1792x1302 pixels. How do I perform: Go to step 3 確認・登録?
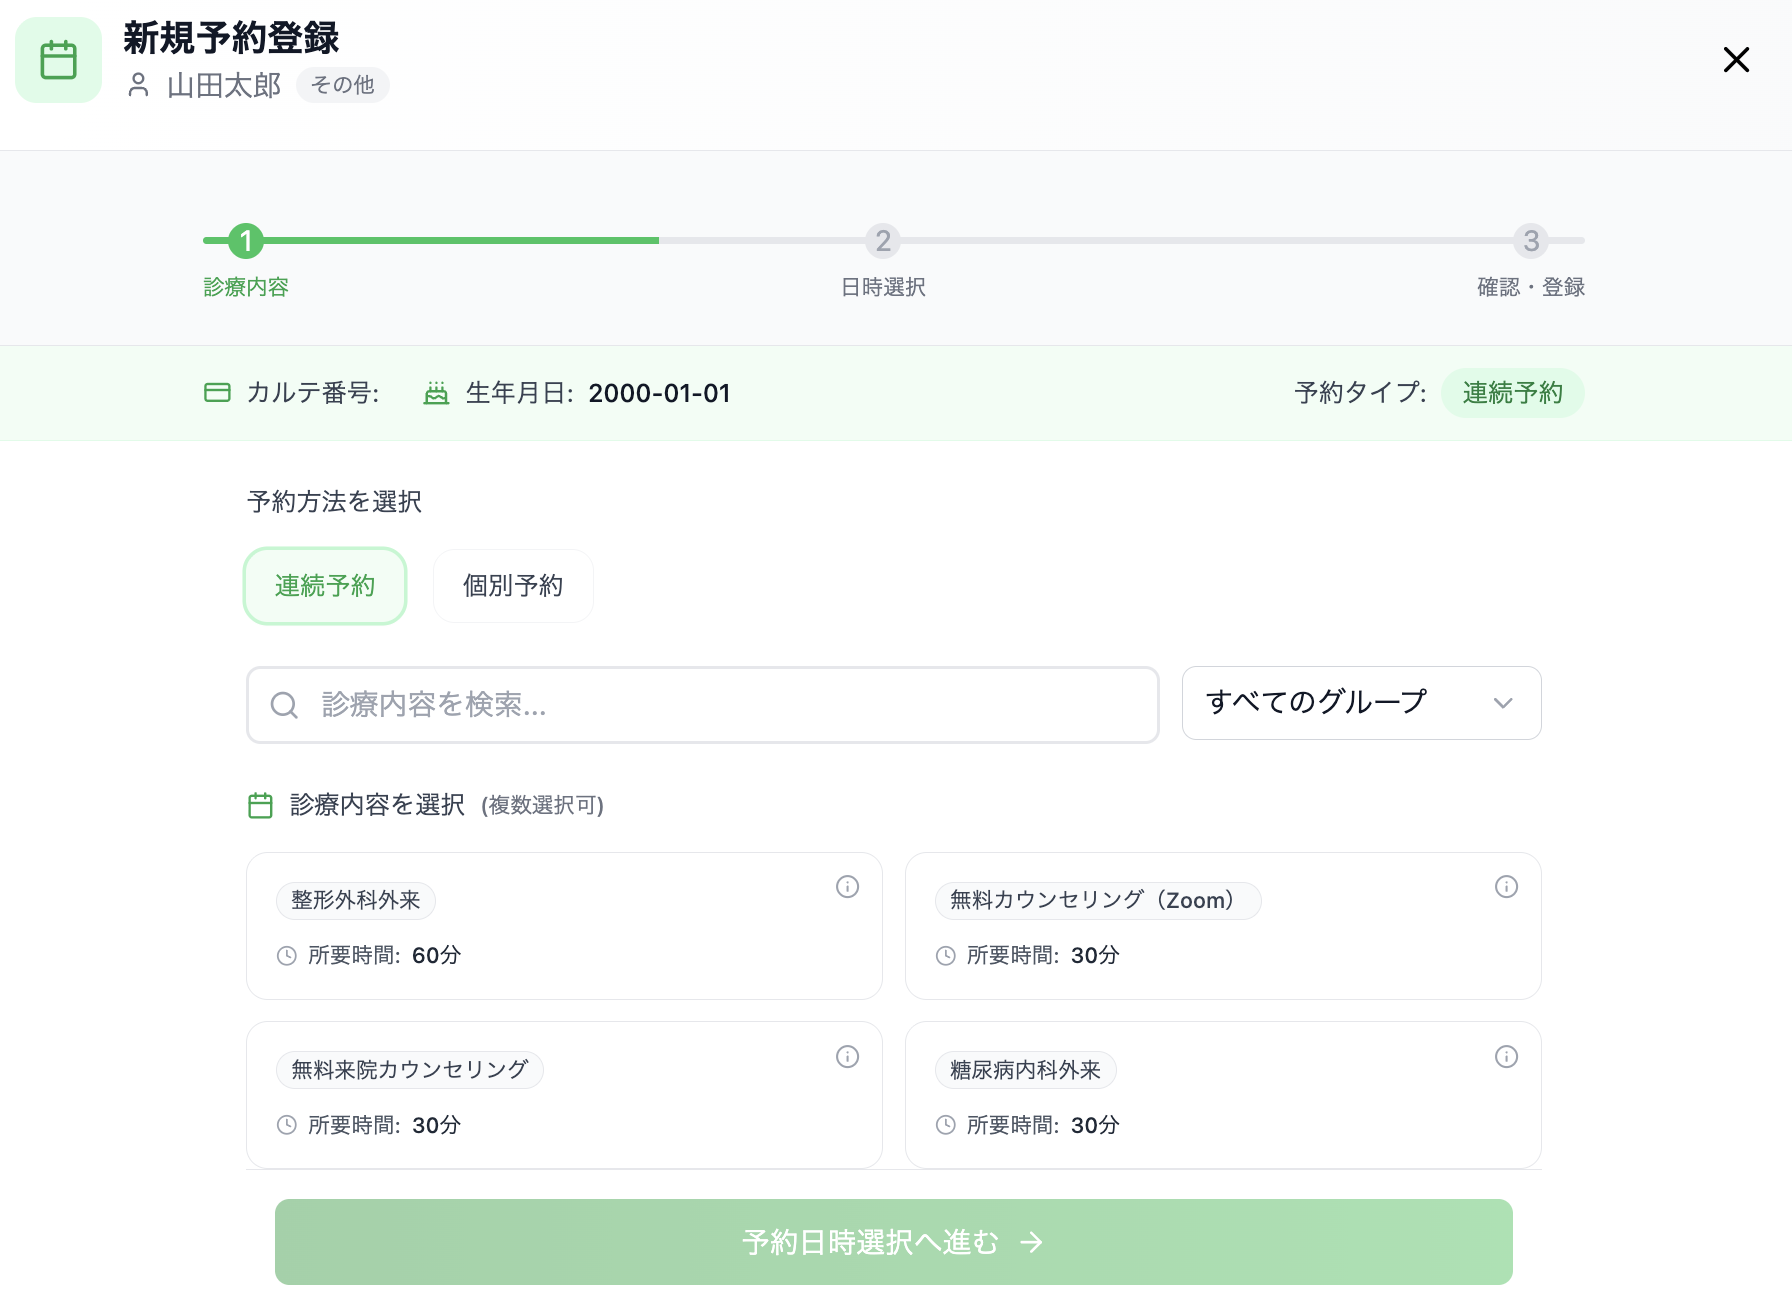[x=1531, y=241]
